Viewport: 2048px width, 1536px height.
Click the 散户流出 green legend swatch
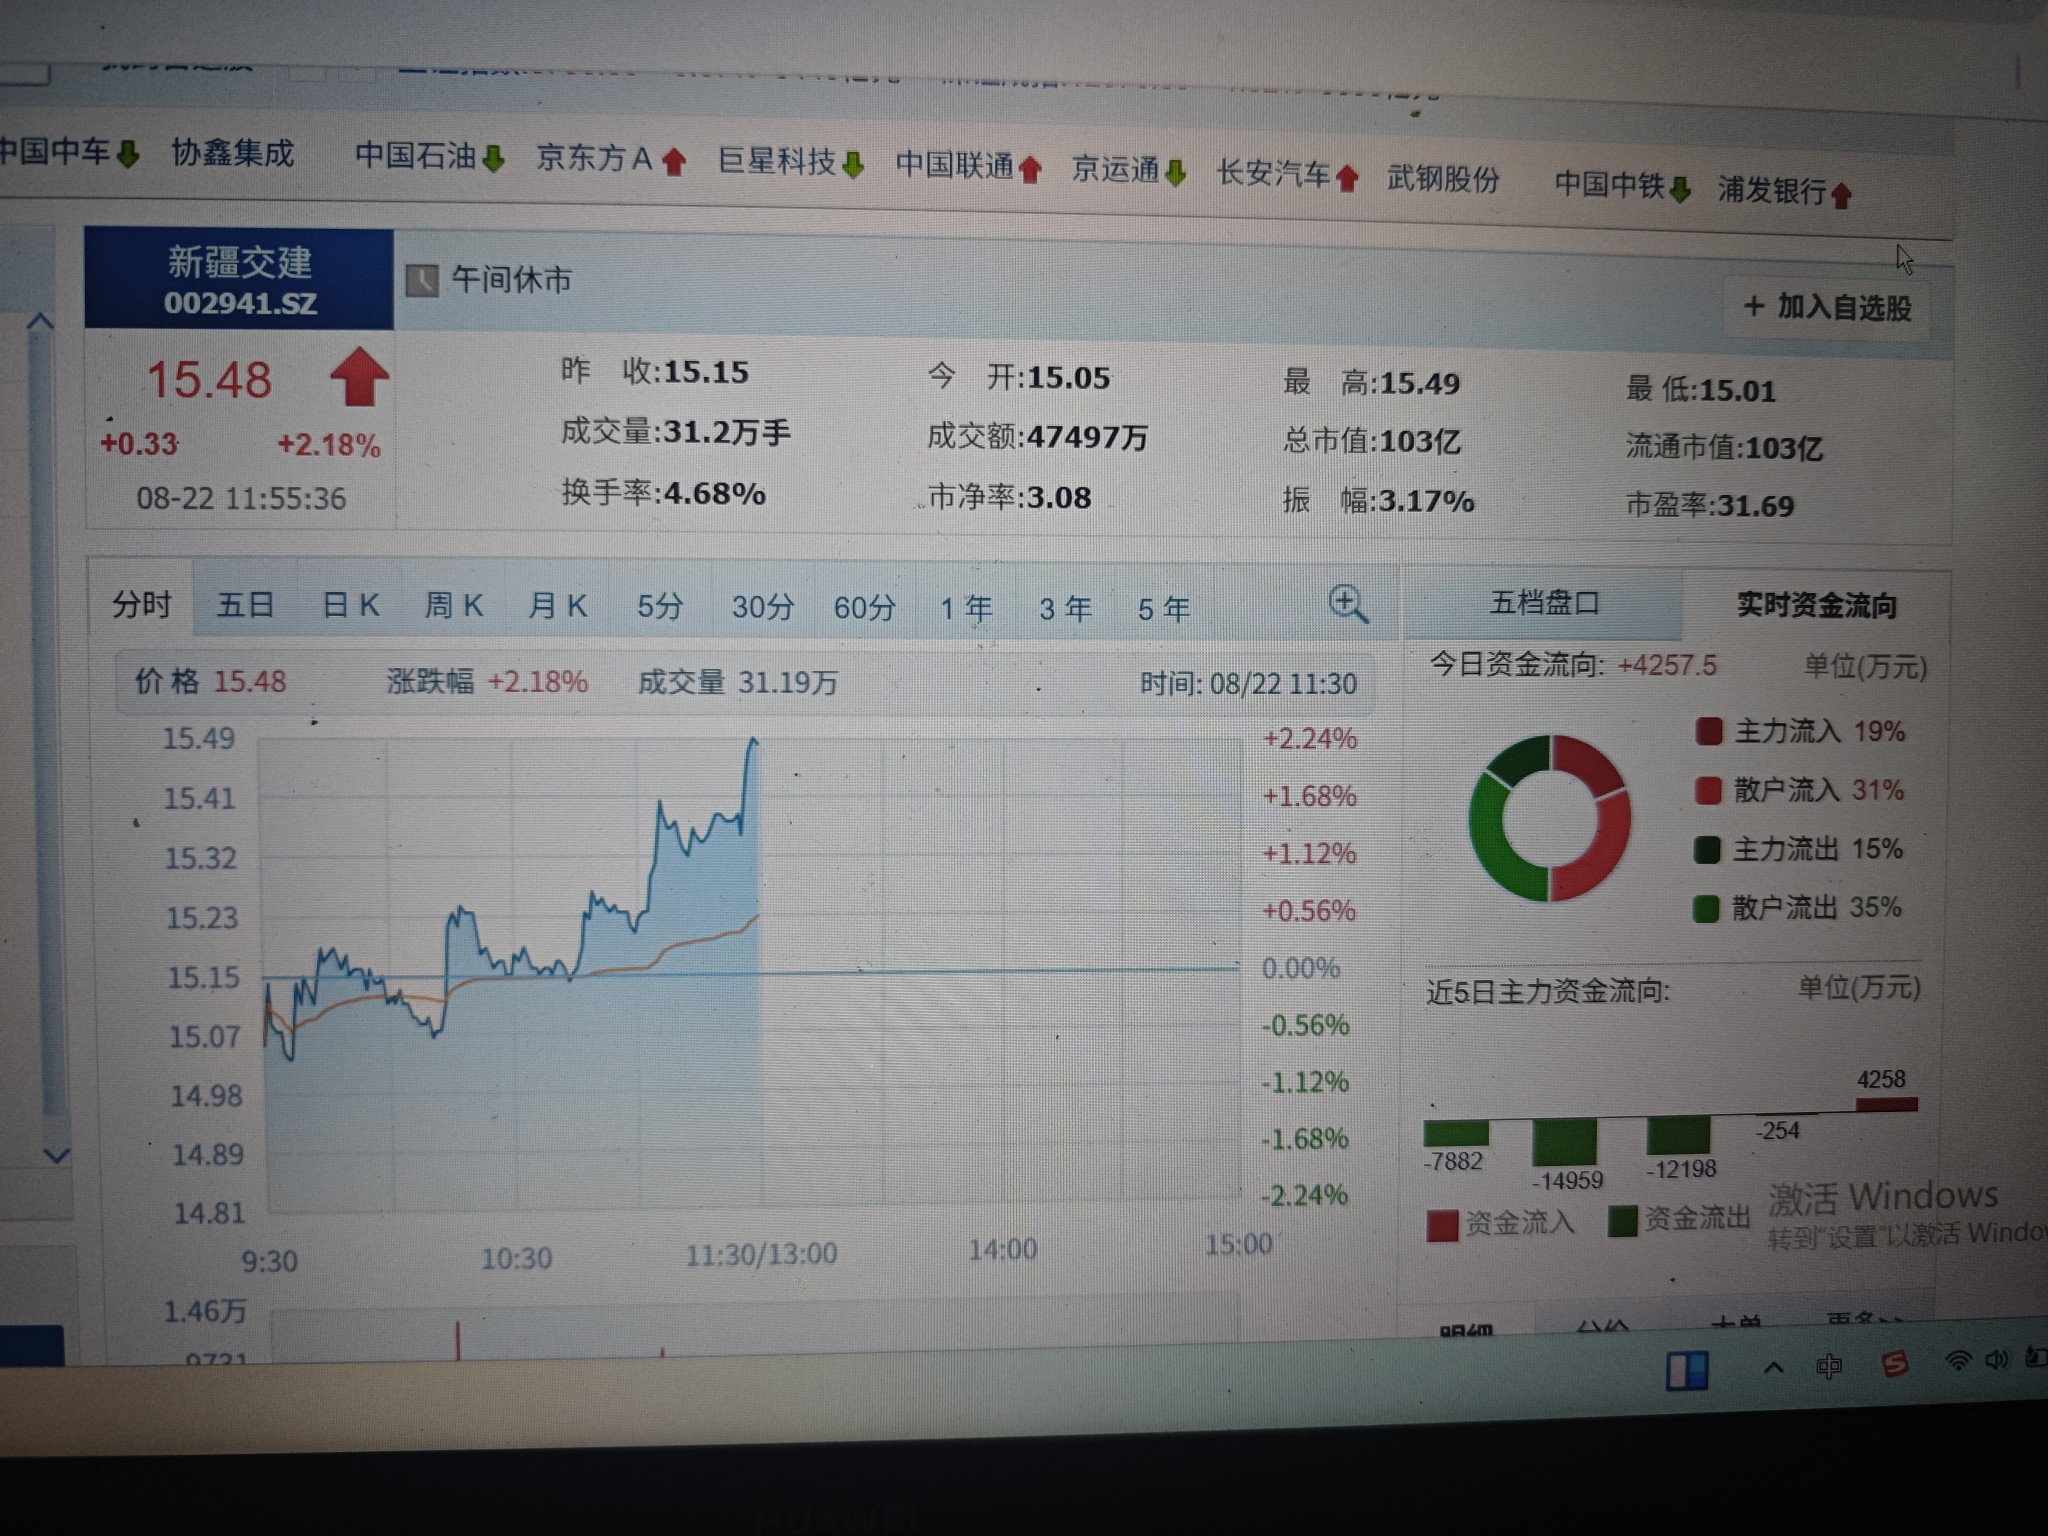[x=1706, y=908]
